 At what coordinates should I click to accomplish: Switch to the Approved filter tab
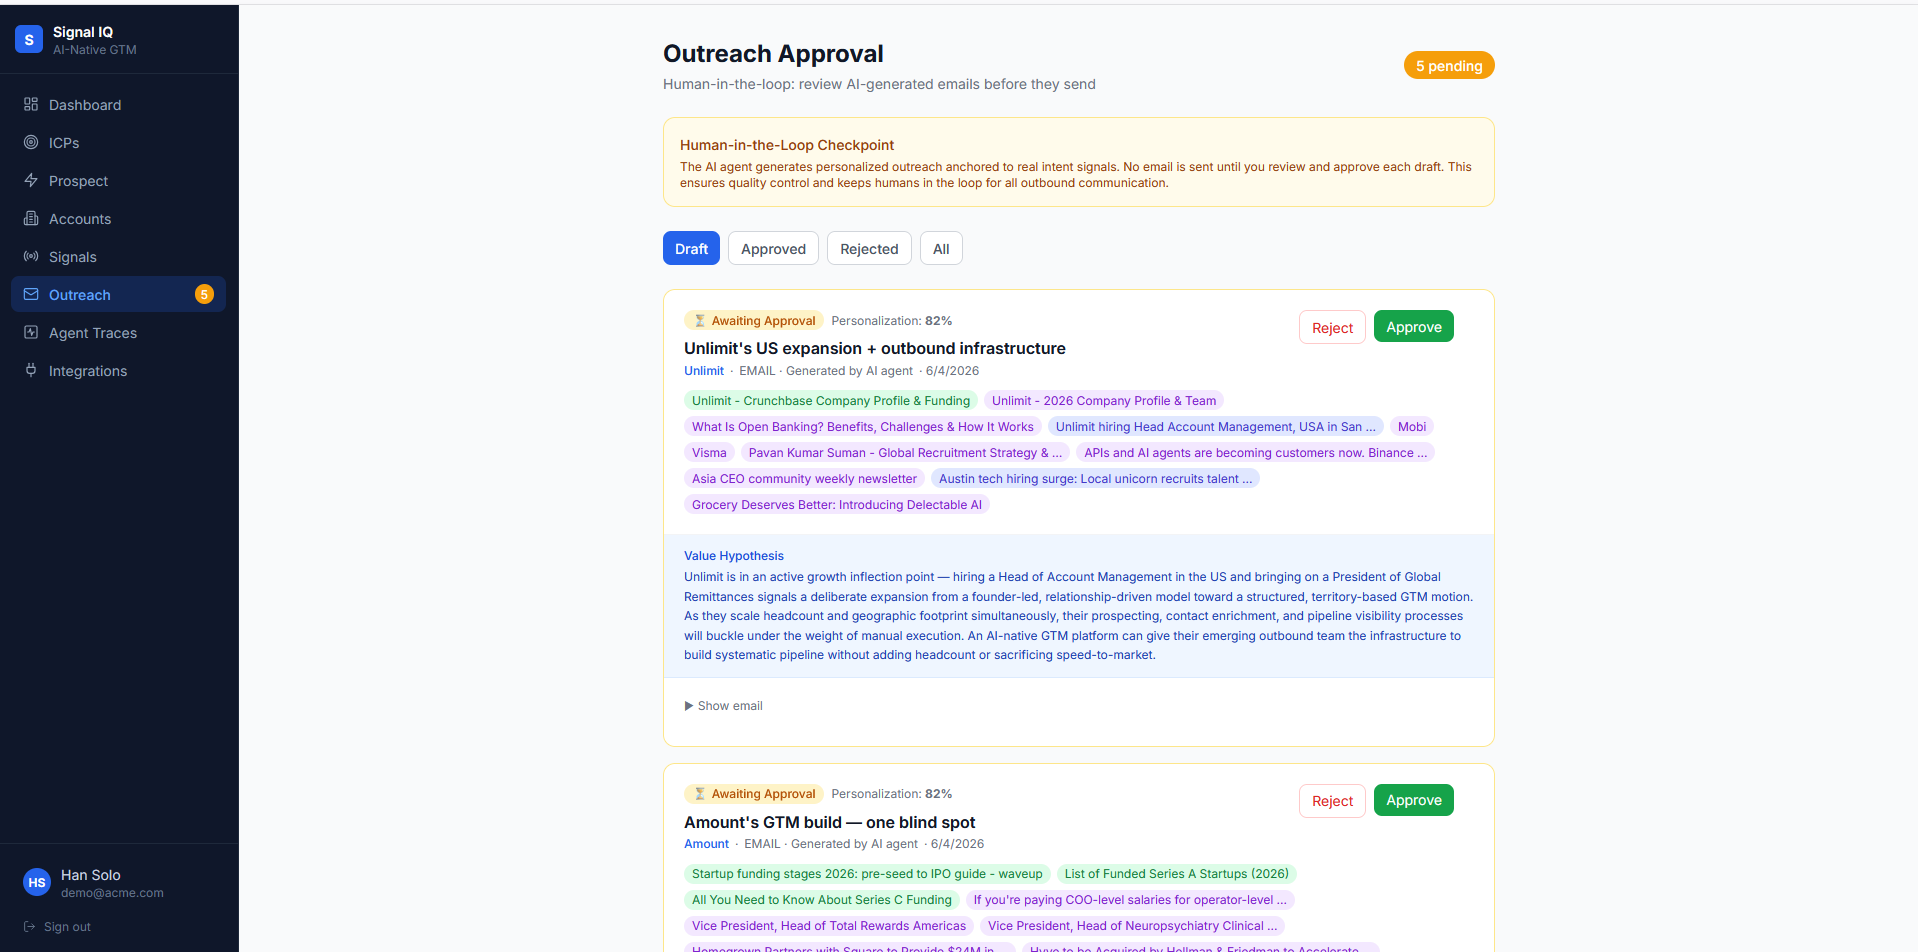[773, 248]
